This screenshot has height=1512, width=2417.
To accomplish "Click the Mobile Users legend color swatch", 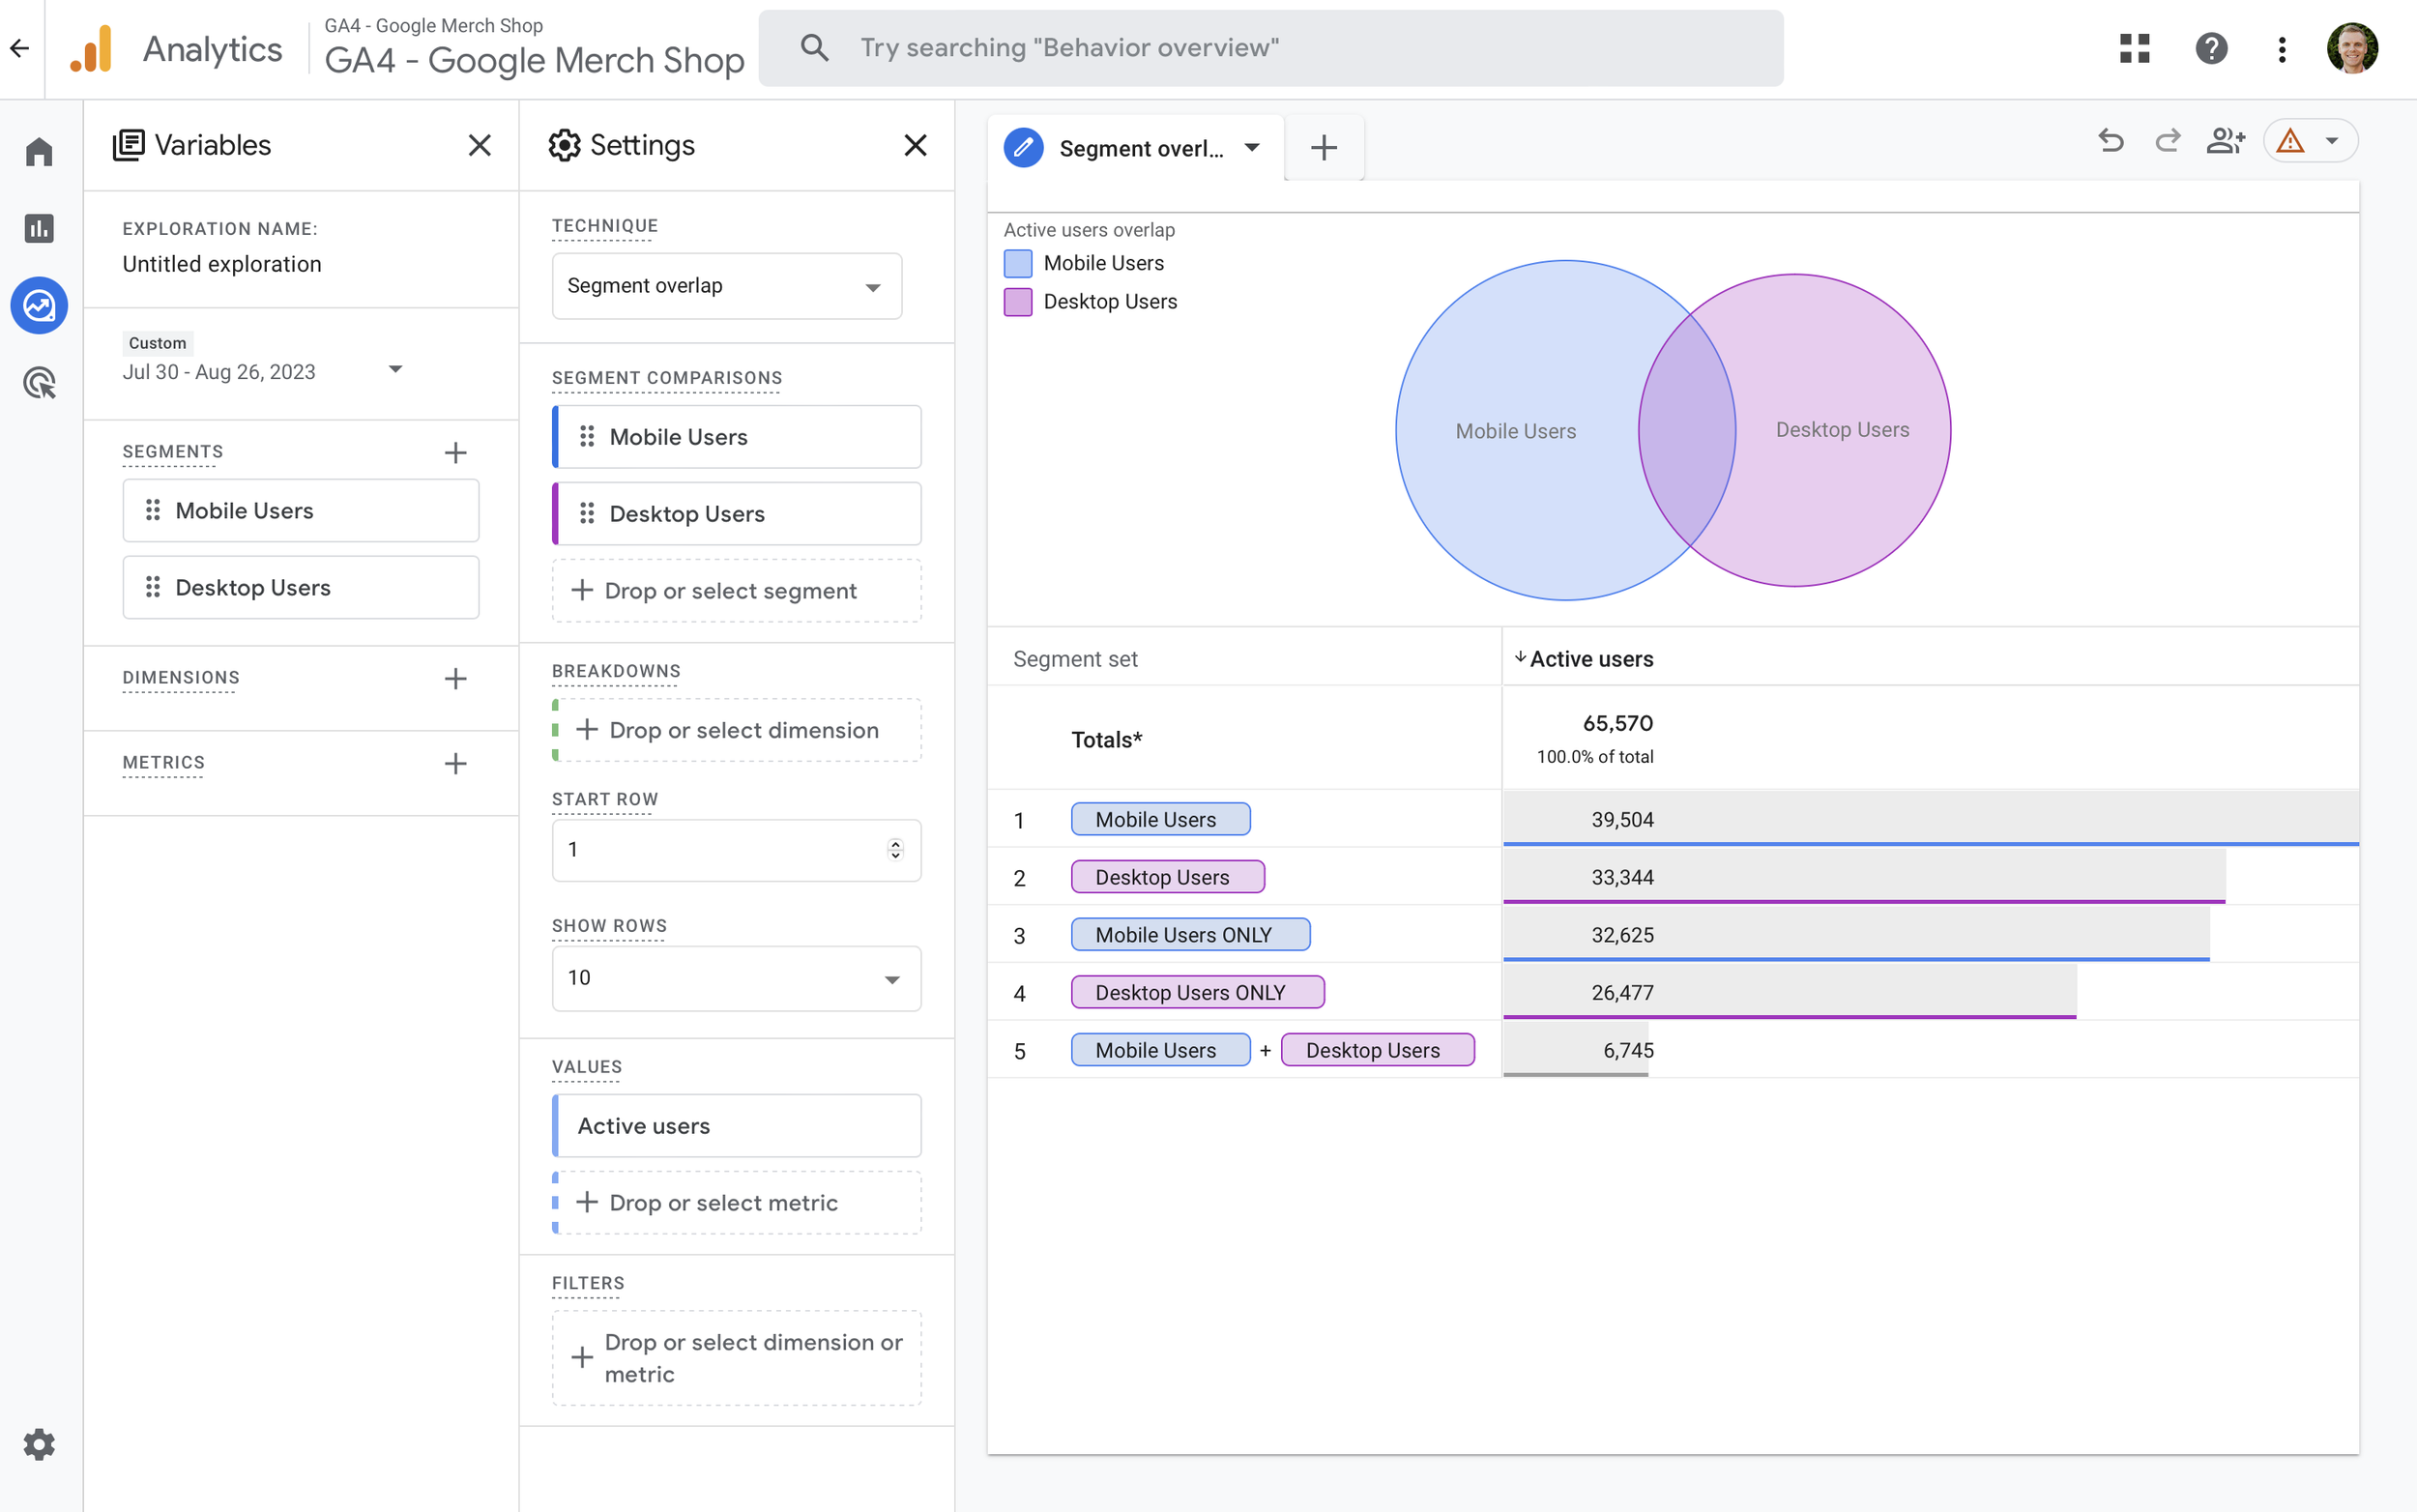I will [1017, 264].
